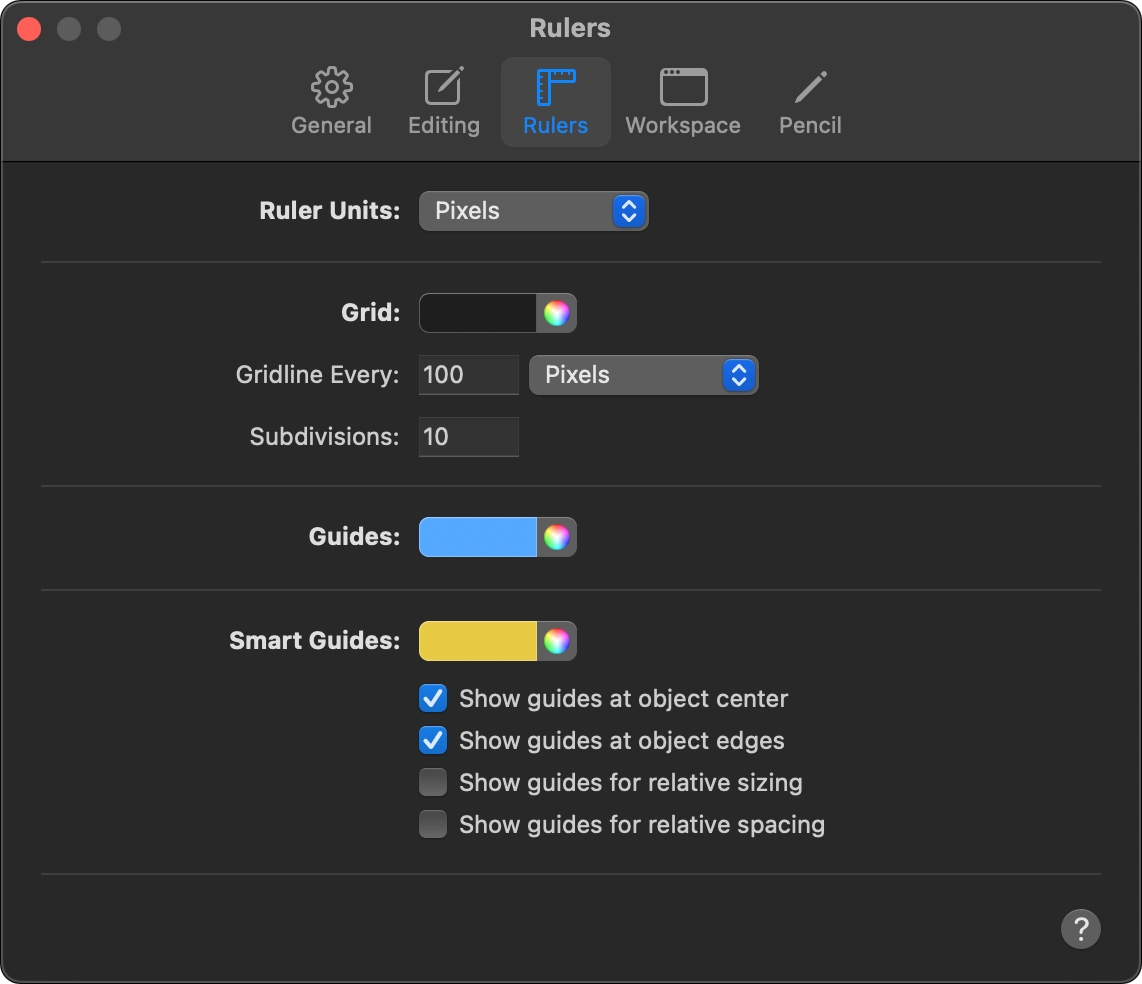Open the Editing preferences icon
The width and height of the screenshot is (1142, 984).
[444, 87]
